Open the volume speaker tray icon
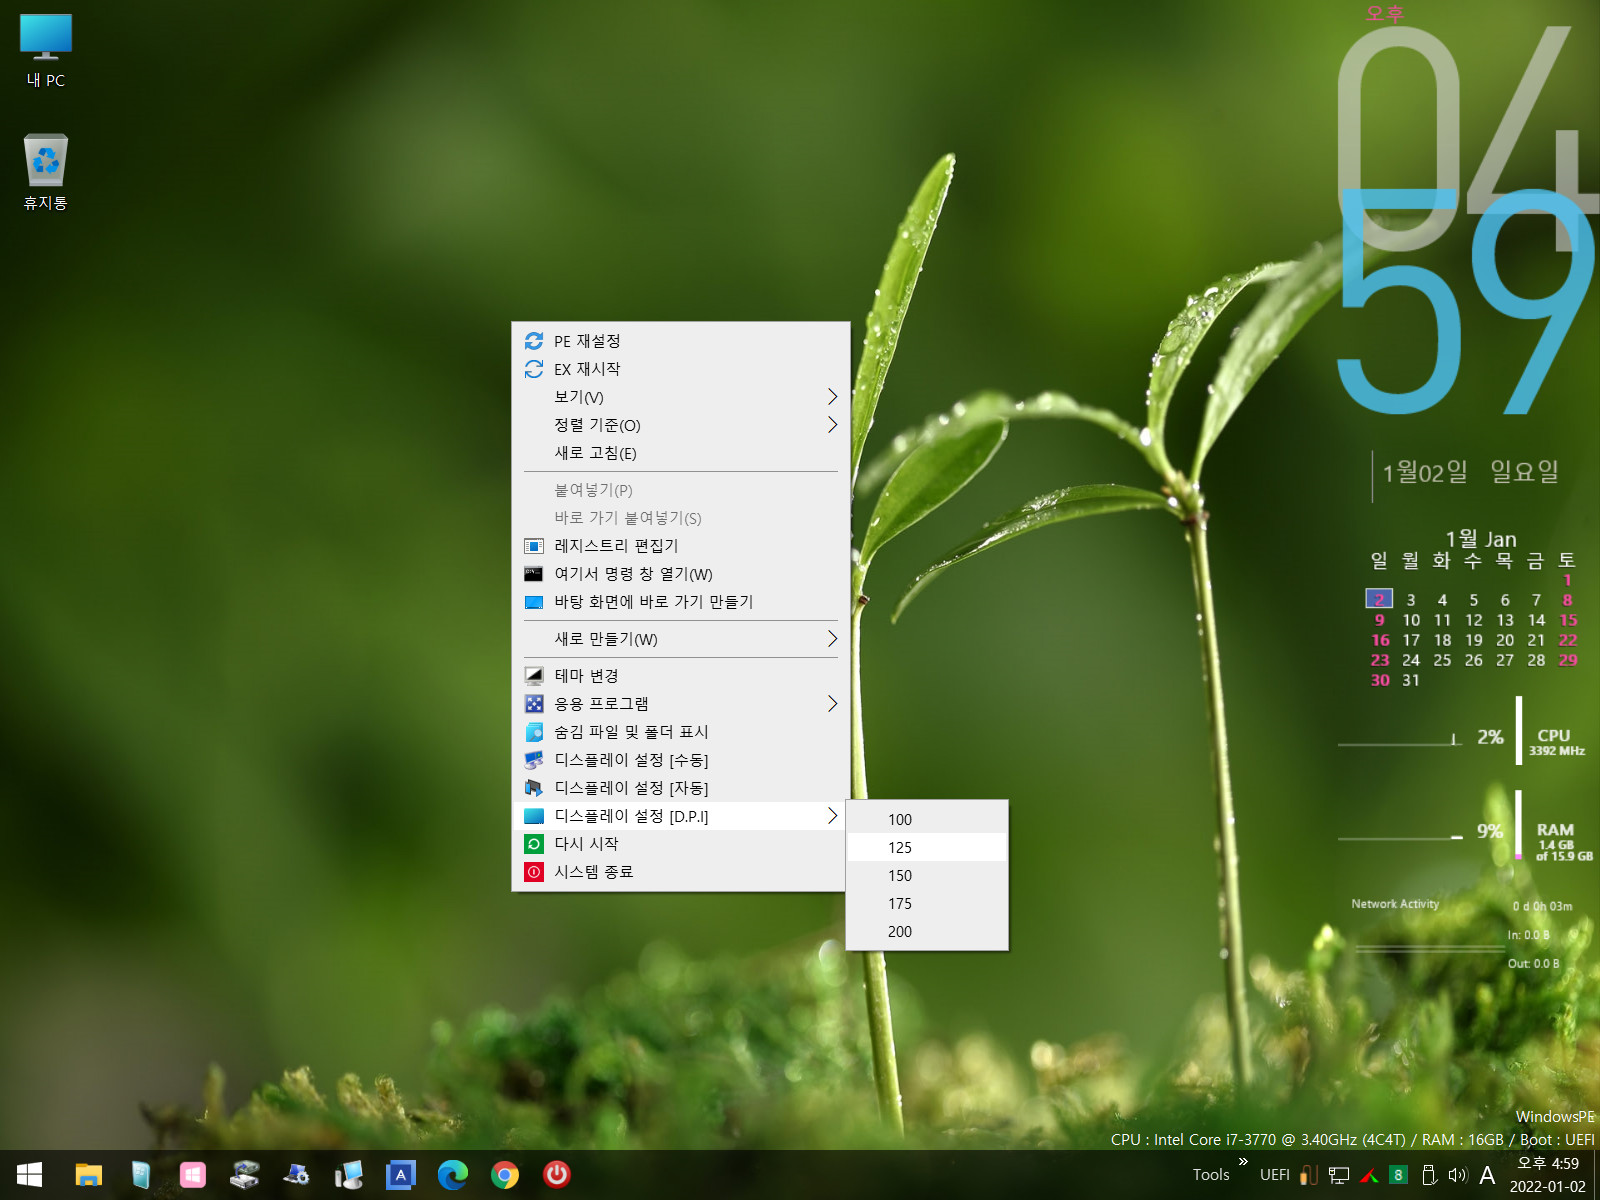Viewport: 1600px width, 1200px height. (x=1458, y=1176)
